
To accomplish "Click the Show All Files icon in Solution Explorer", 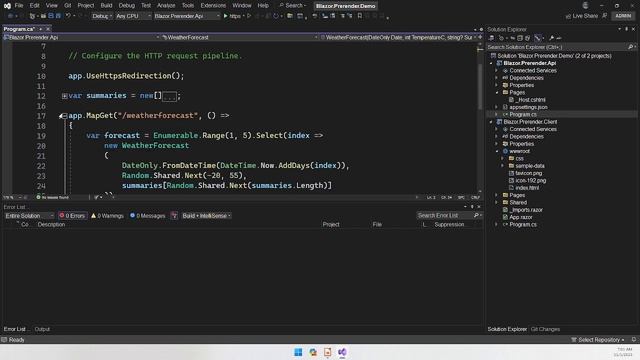I will click(527, 38).
